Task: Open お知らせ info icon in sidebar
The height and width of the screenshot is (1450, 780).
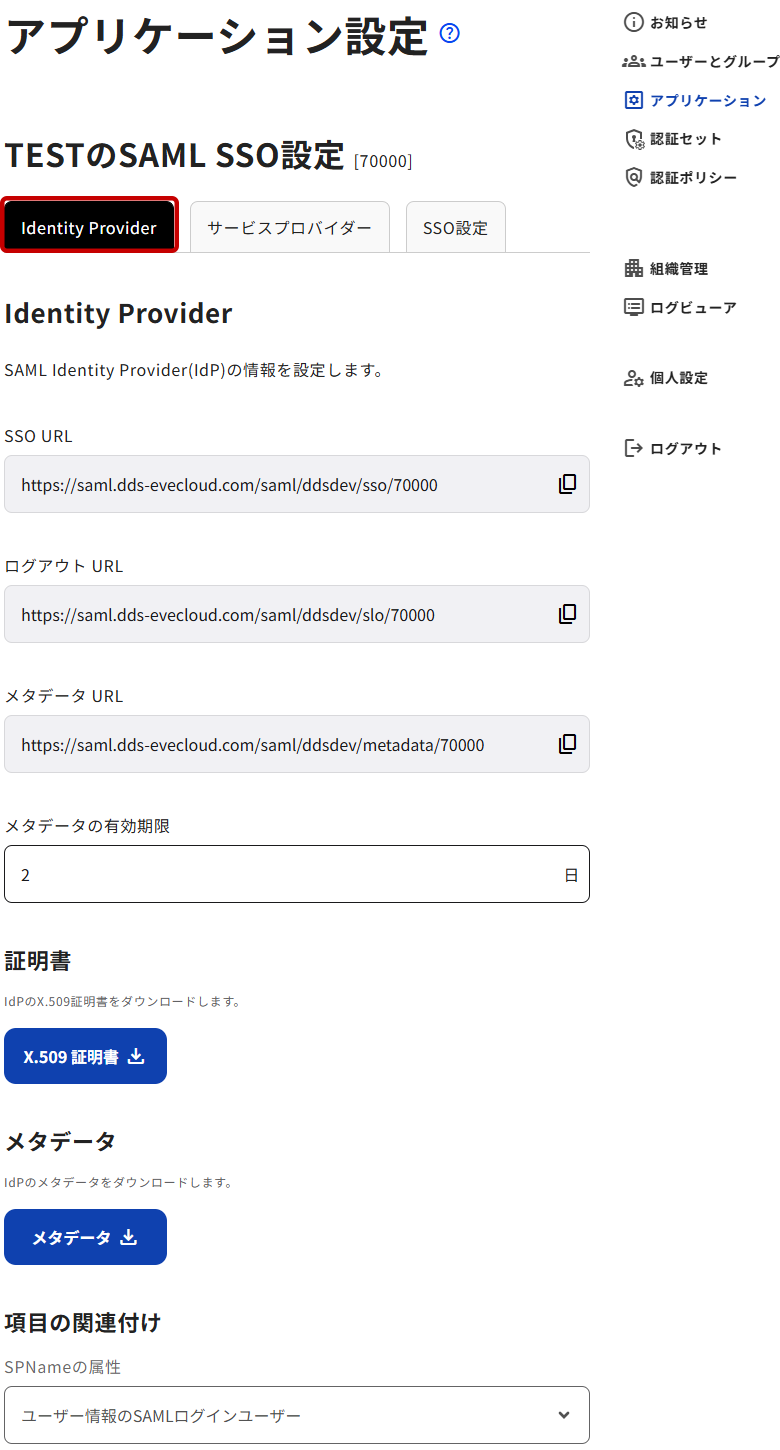Action: [x=633, y=22]
